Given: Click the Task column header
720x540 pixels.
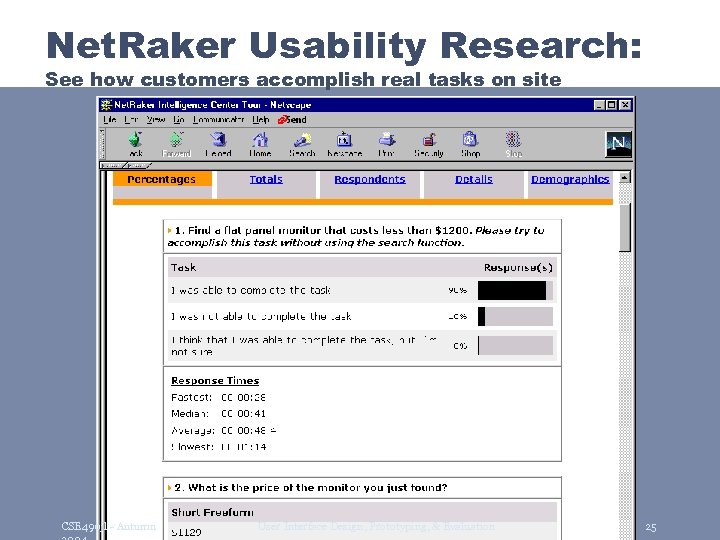Looking at the screenshot, I should [183, 268].
